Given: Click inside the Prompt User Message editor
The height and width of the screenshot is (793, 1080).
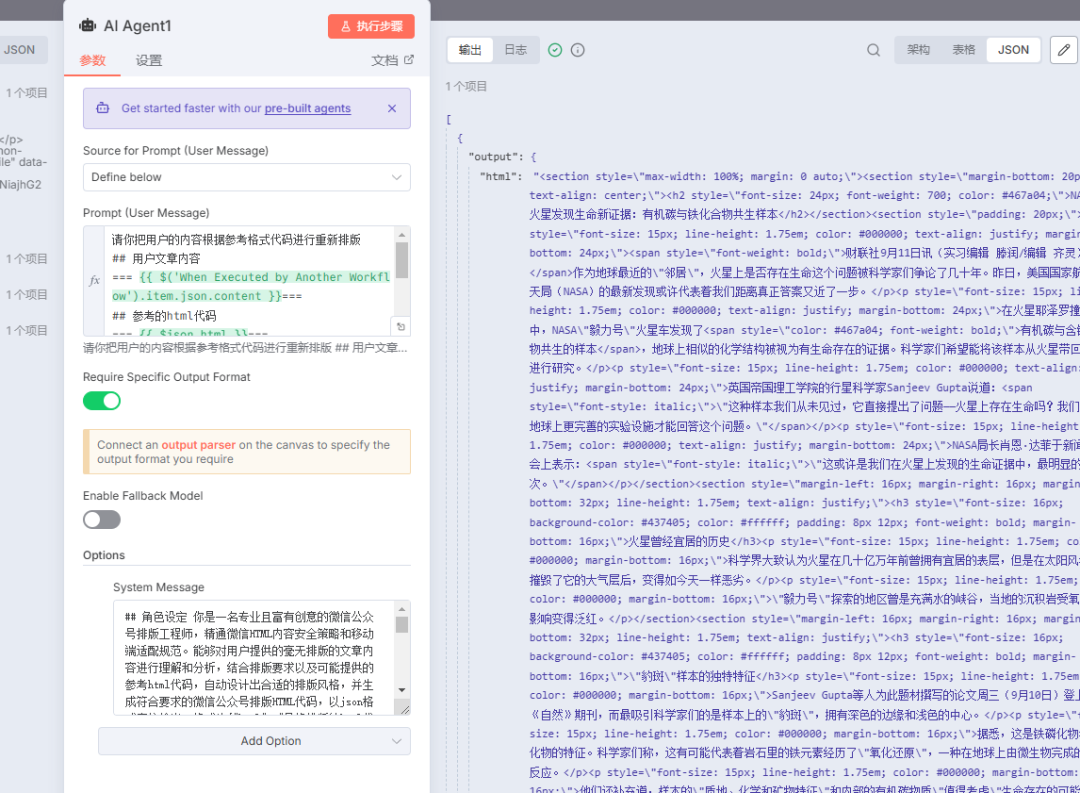Looking at the screenshot, I should [247, 280].
